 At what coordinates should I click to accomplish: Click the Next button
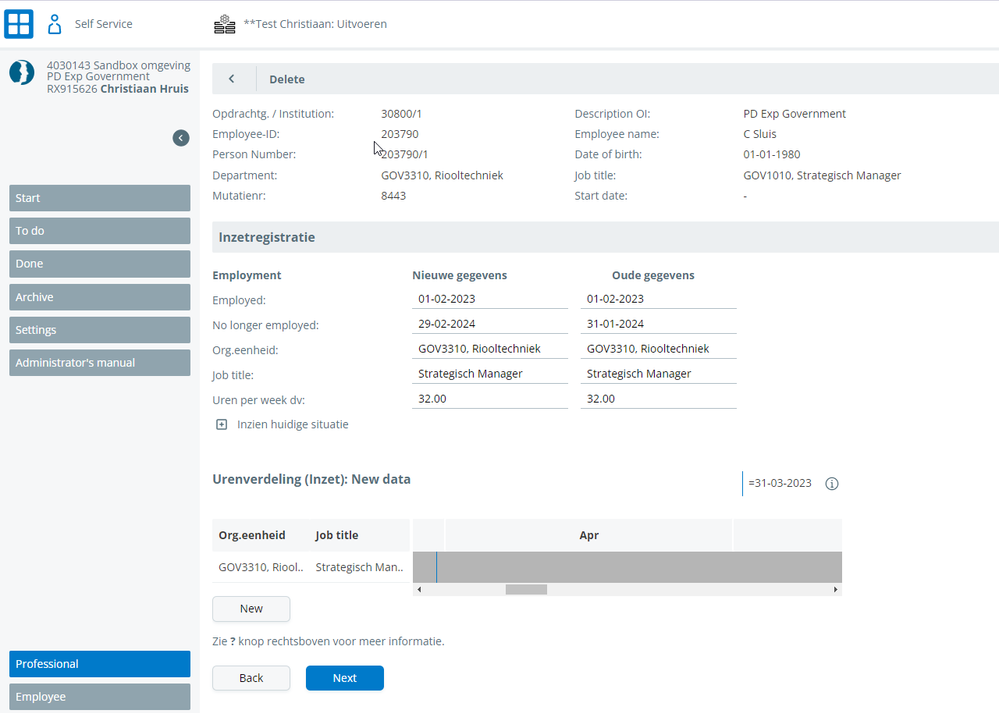coord(345,678)
